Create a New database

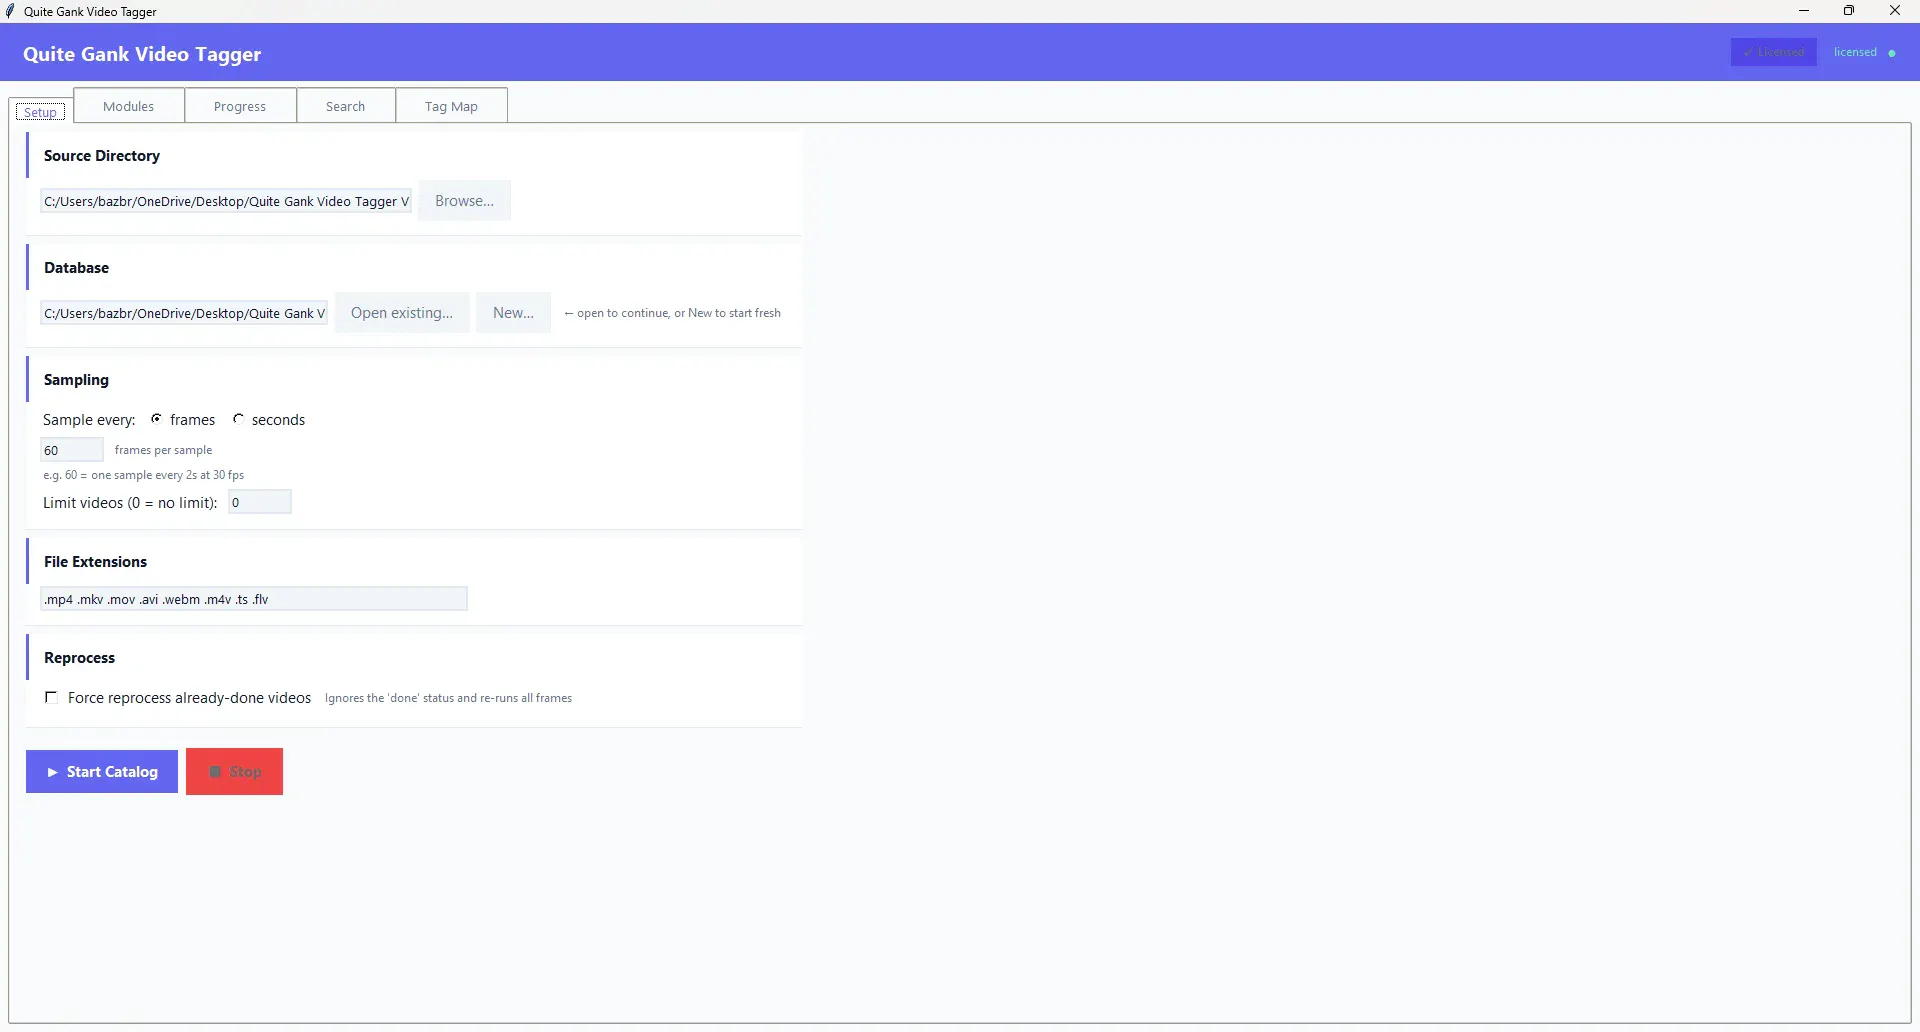(x=513, y=313)
